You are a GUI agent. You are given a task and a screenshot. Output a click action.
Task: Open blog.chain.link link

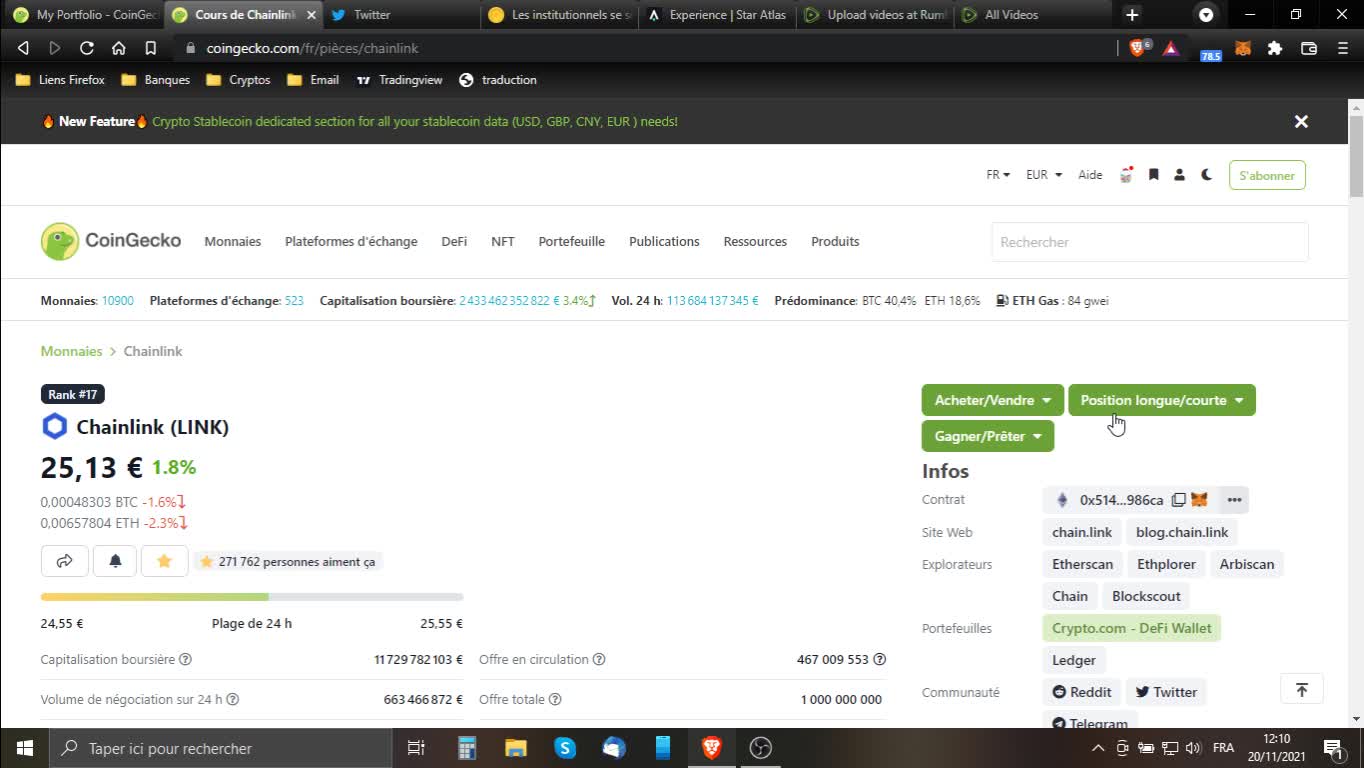tap(1182, 532)
